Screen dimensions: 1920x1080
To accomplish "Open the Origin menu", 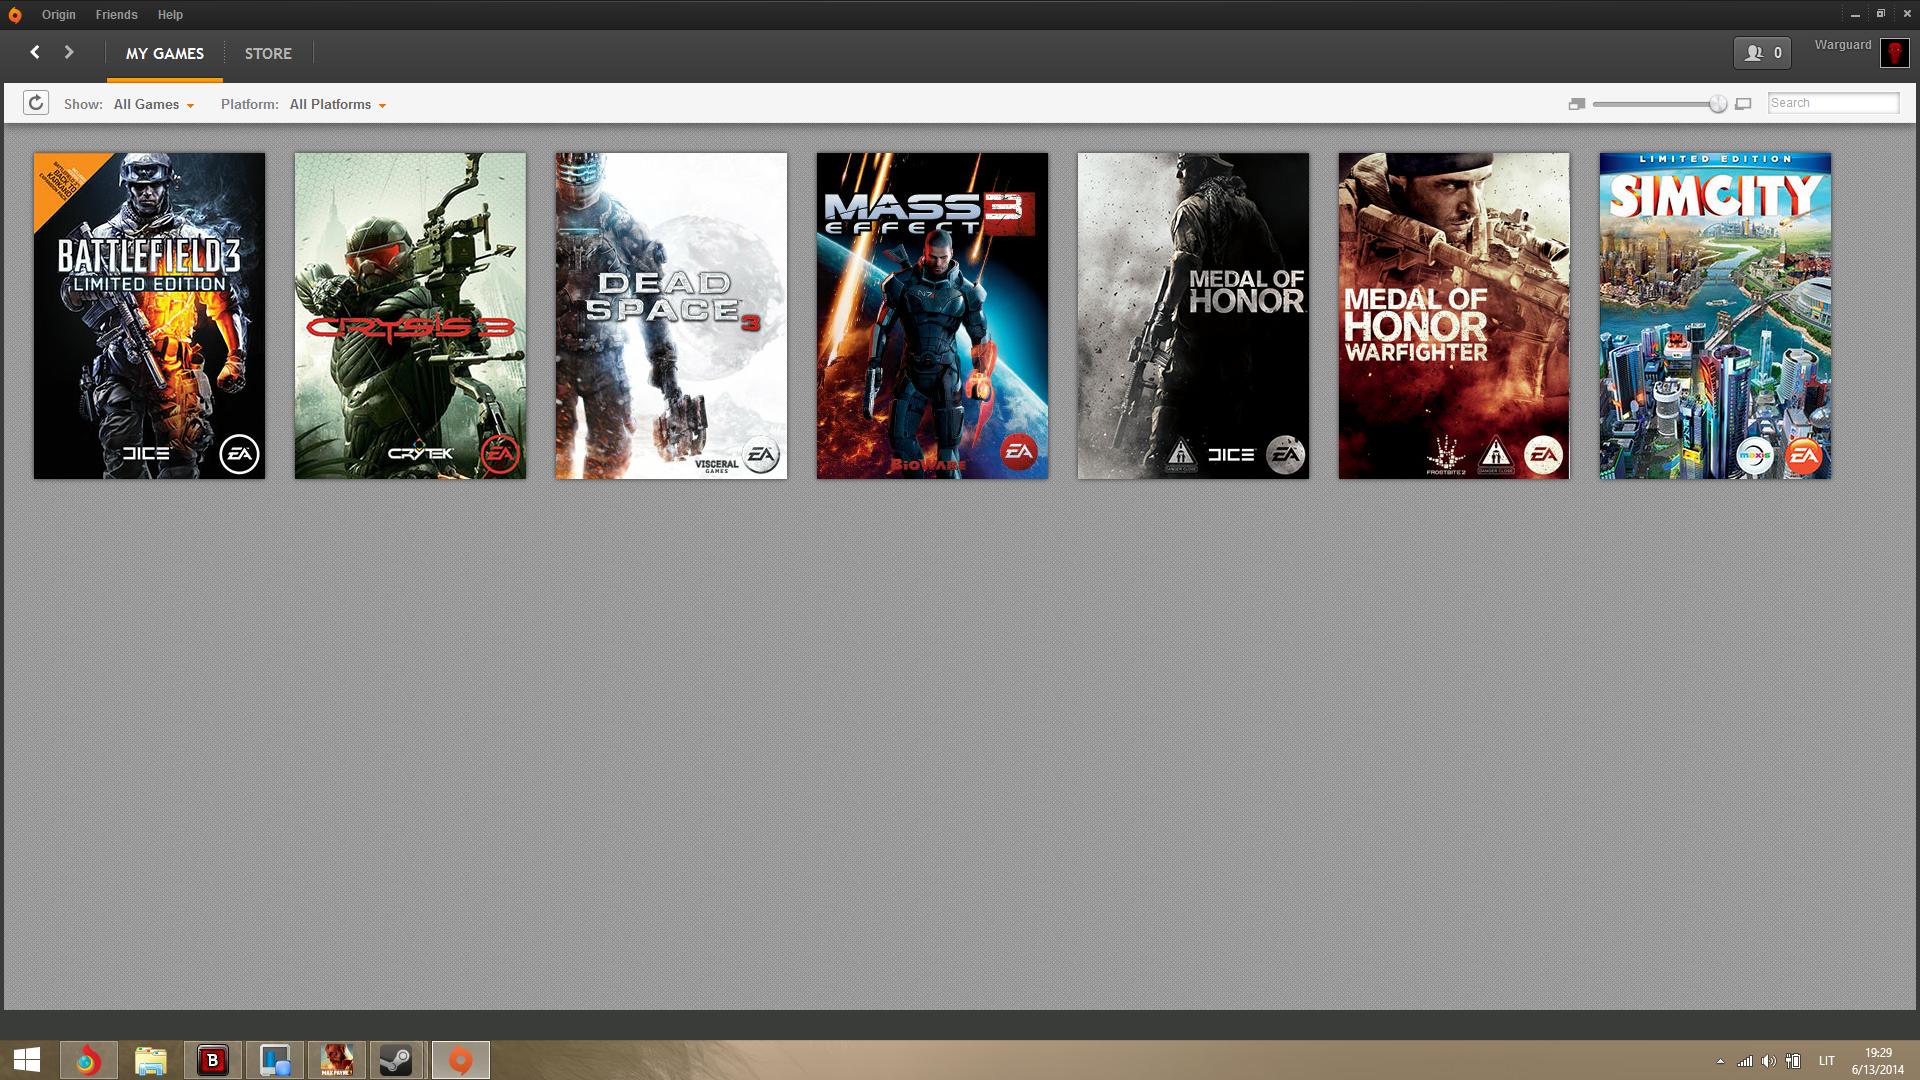I will 59,15.
